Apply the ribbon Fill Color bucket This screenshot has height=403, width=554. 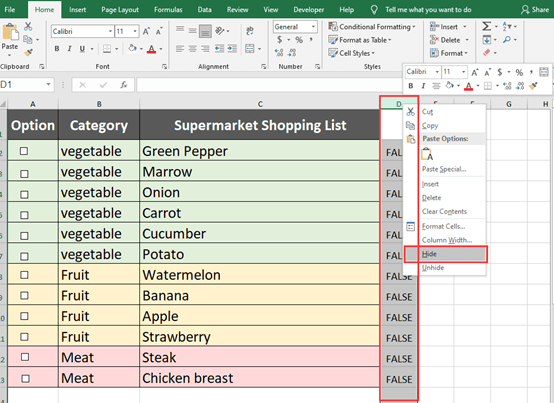[x=132, y=48]
